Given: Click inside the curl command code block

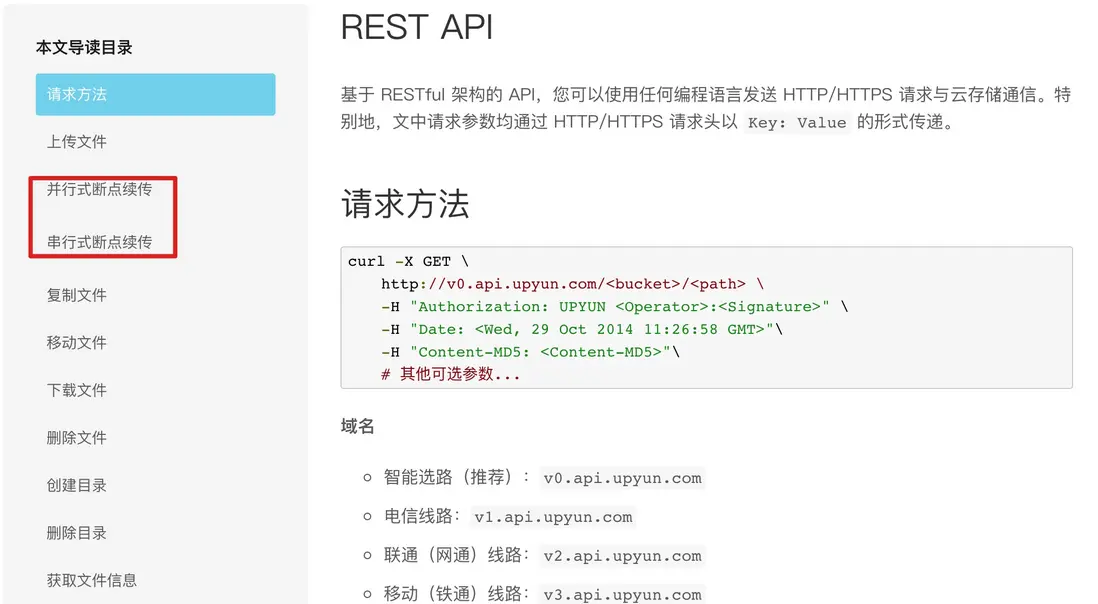Looking at the screenshot, I should click(706, 317).
